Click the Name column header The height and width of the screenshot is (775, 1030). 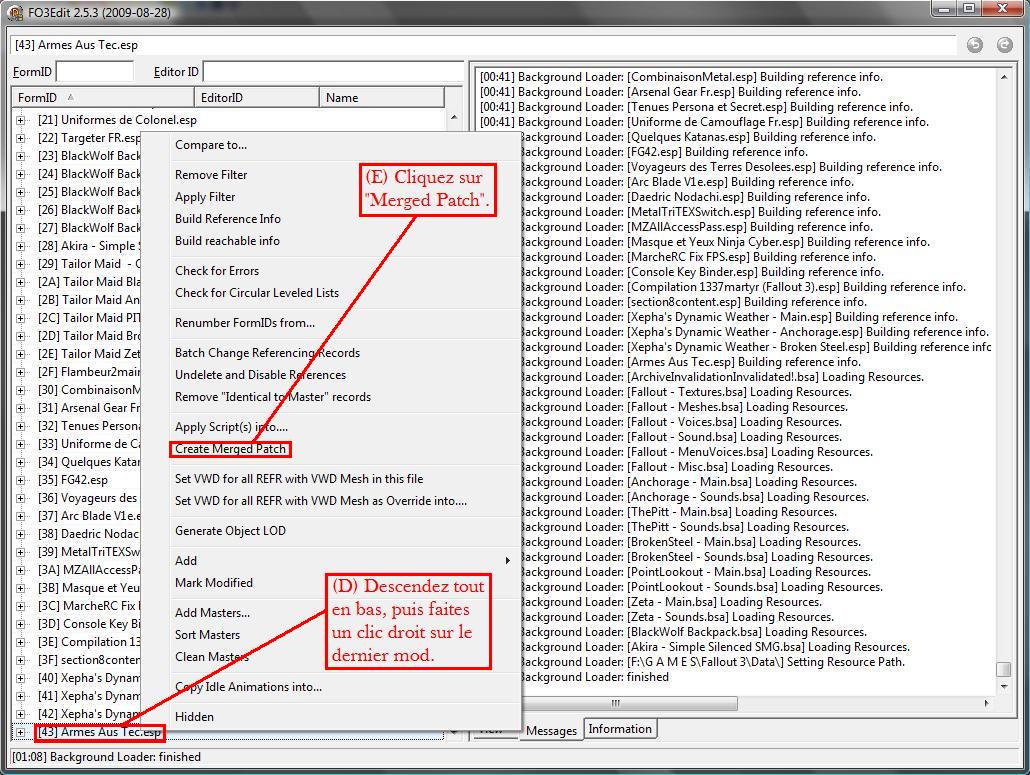pos(380,97)
